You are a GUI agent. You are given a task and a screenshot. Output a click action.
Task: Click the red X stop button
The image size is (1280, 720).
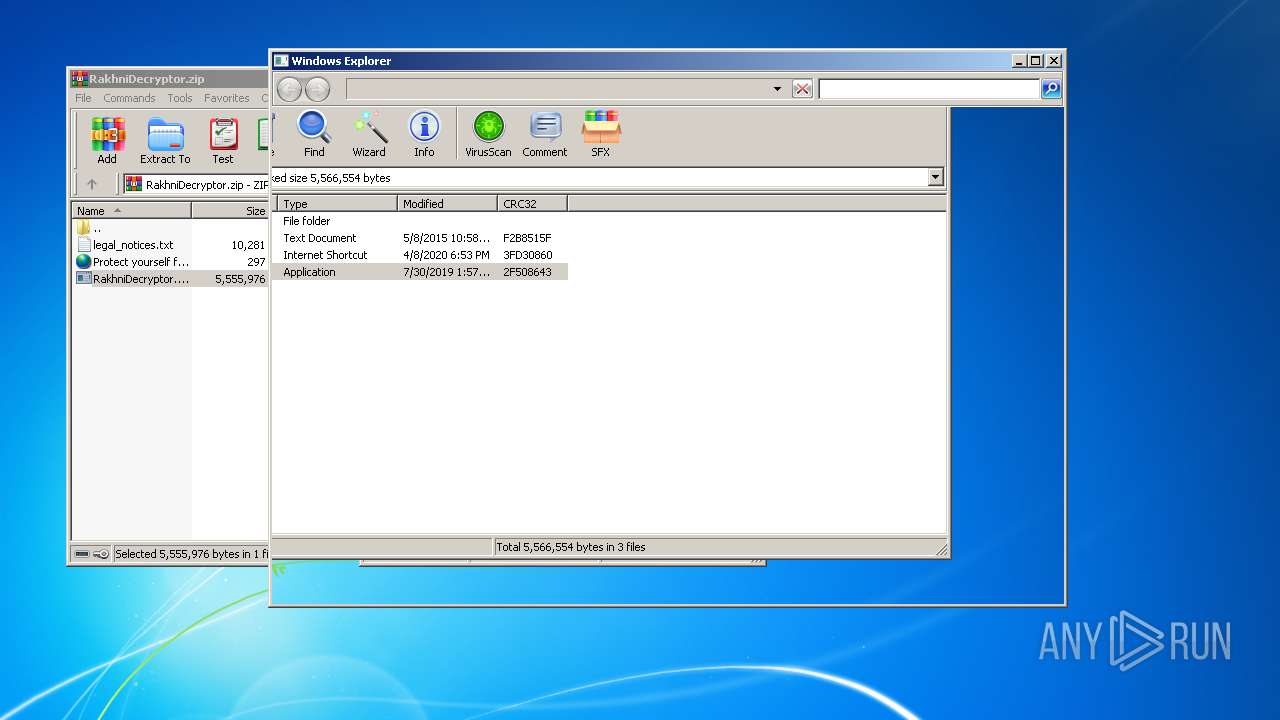coord(802,89)
